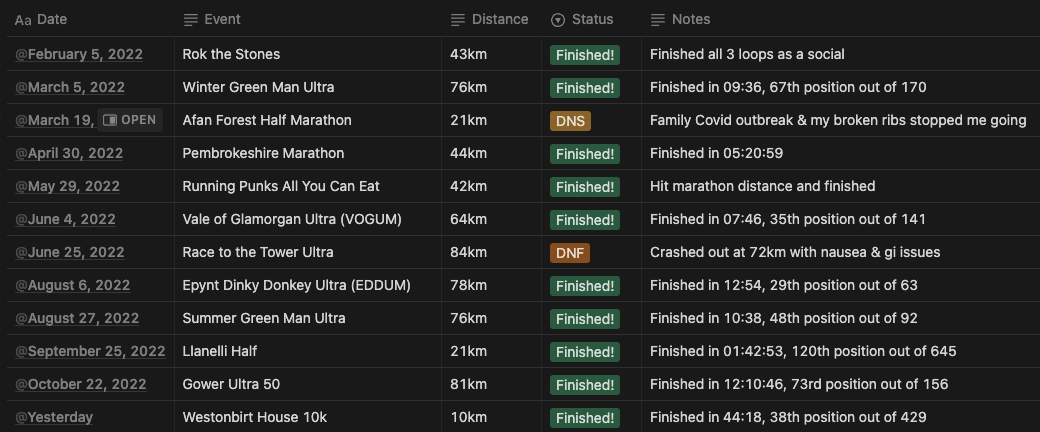Viewport: 1040px width, 432px height.
Task: Click the Event column header
Action: pyautogui.click(x=308, y=20)
